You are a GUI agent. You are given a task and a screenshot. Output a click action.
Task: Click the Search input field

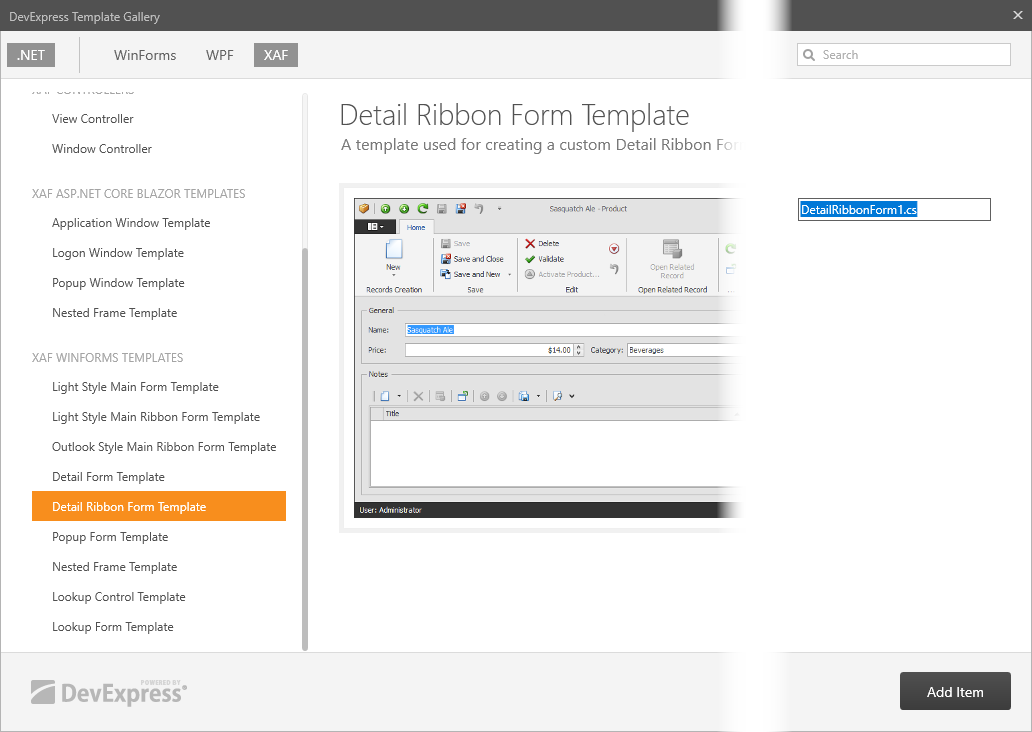tap(904, 55)
